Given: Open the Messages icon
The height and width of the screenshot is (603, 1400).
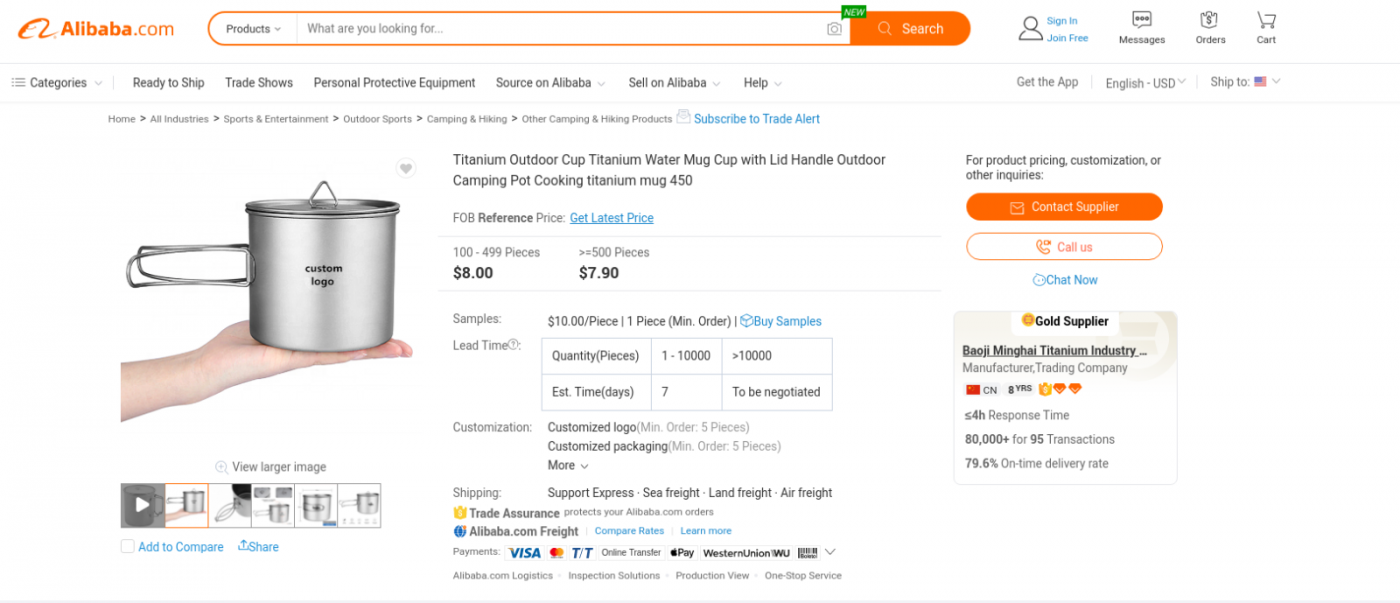Looking at the screenshot, I should 1141,20.
